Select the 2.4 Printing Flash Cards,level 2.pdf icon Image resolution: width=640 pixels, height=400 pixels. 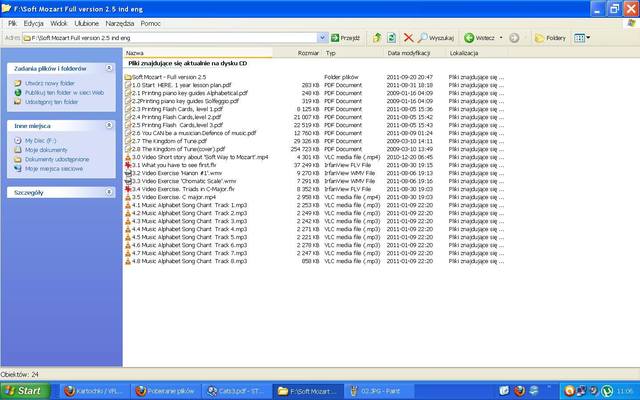click(x=128, y=117)
